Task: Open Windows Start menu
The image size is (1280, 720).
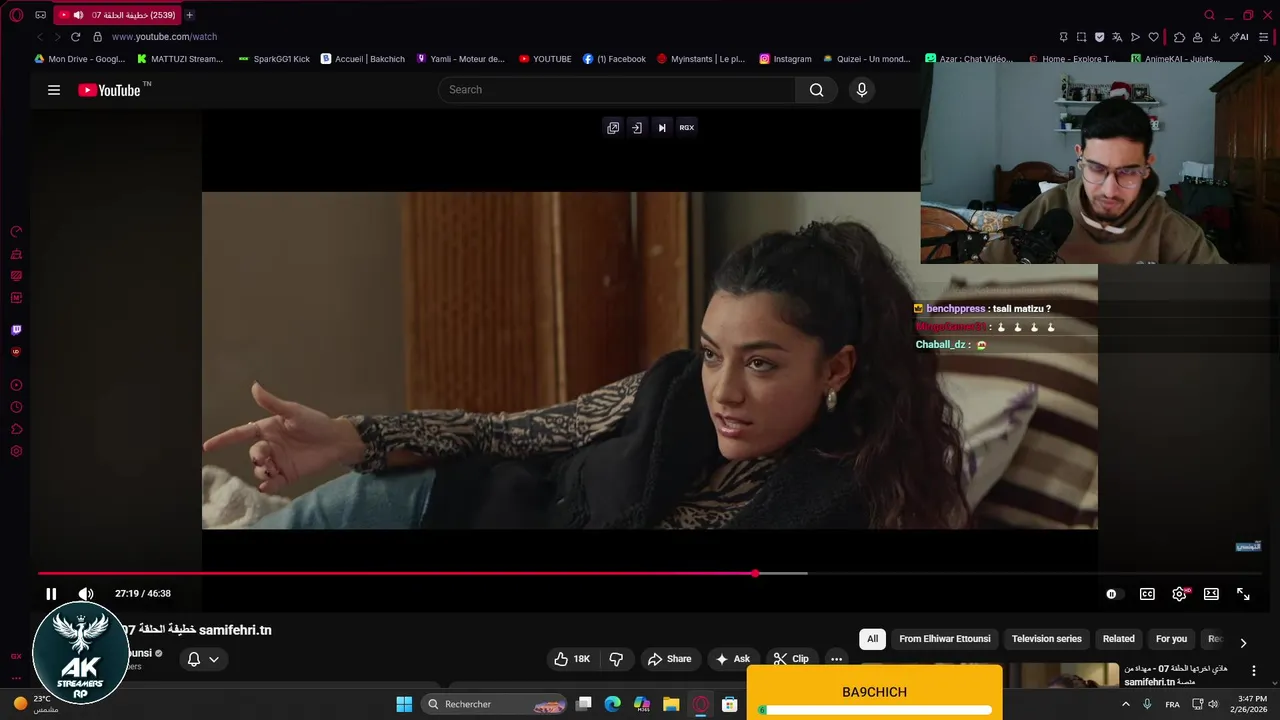Action: coord(404,704)
